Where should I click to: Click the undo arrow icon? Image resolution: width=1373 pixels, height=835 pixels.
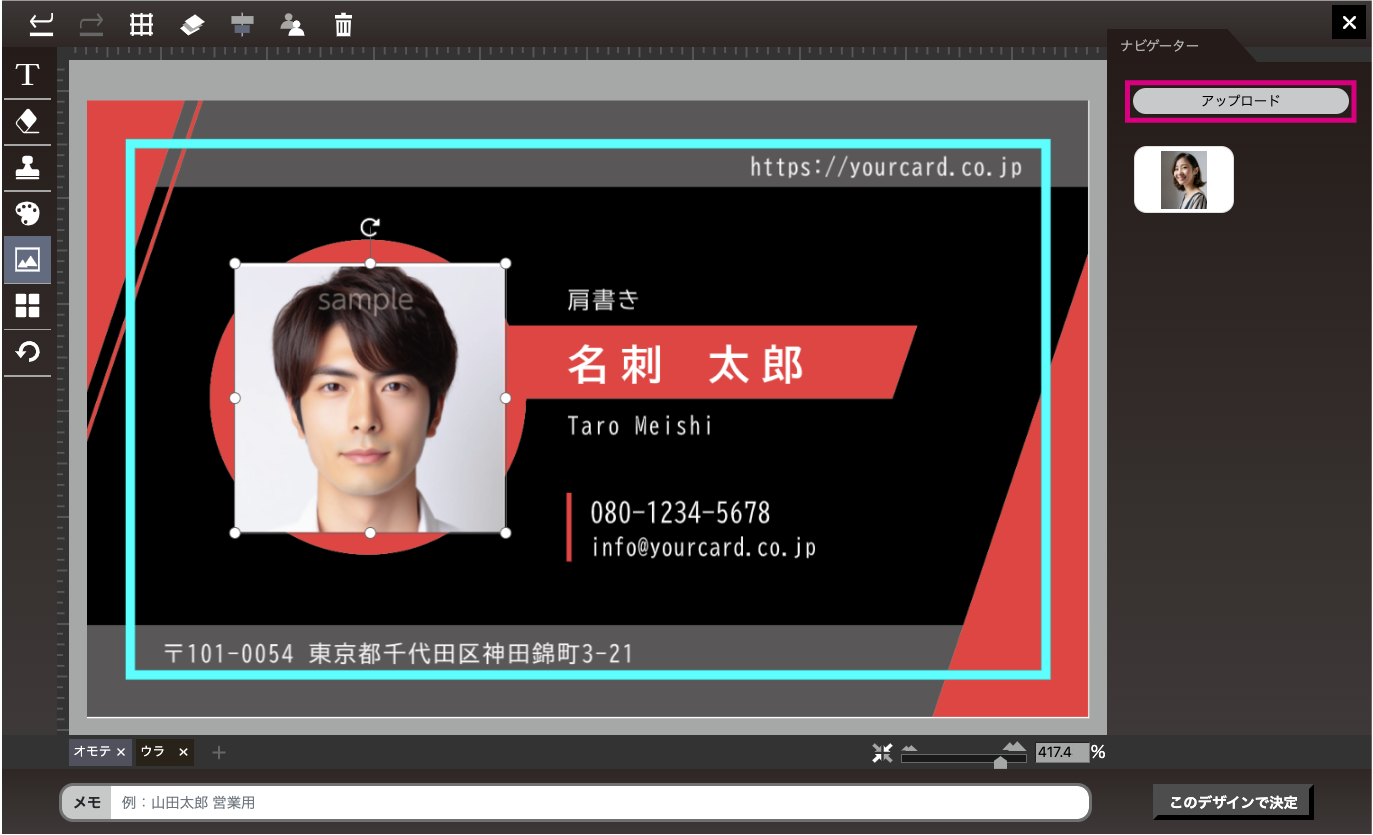pyautogui.click(x=41, y=24)
